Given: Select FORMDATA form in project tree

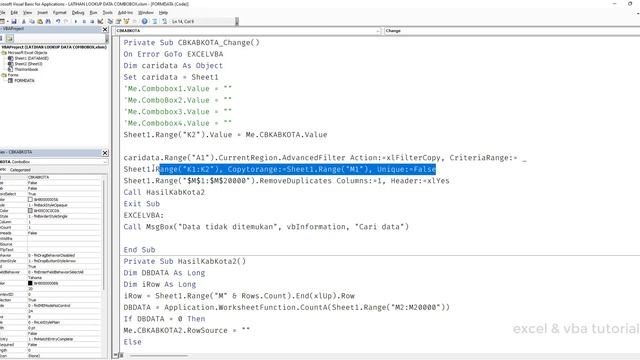Looking at the screenshot, I should (24, 80).
